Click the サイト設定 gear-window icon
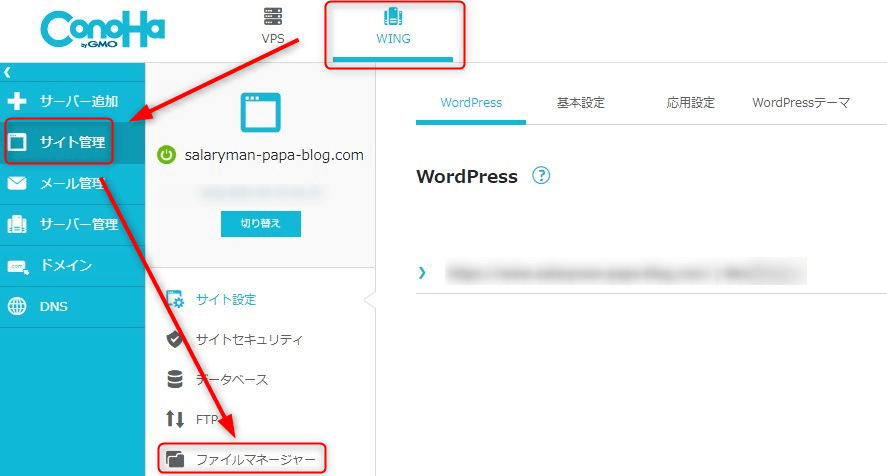Image resolution: width=887 pixels, height=476 pixels. point(175,299)
